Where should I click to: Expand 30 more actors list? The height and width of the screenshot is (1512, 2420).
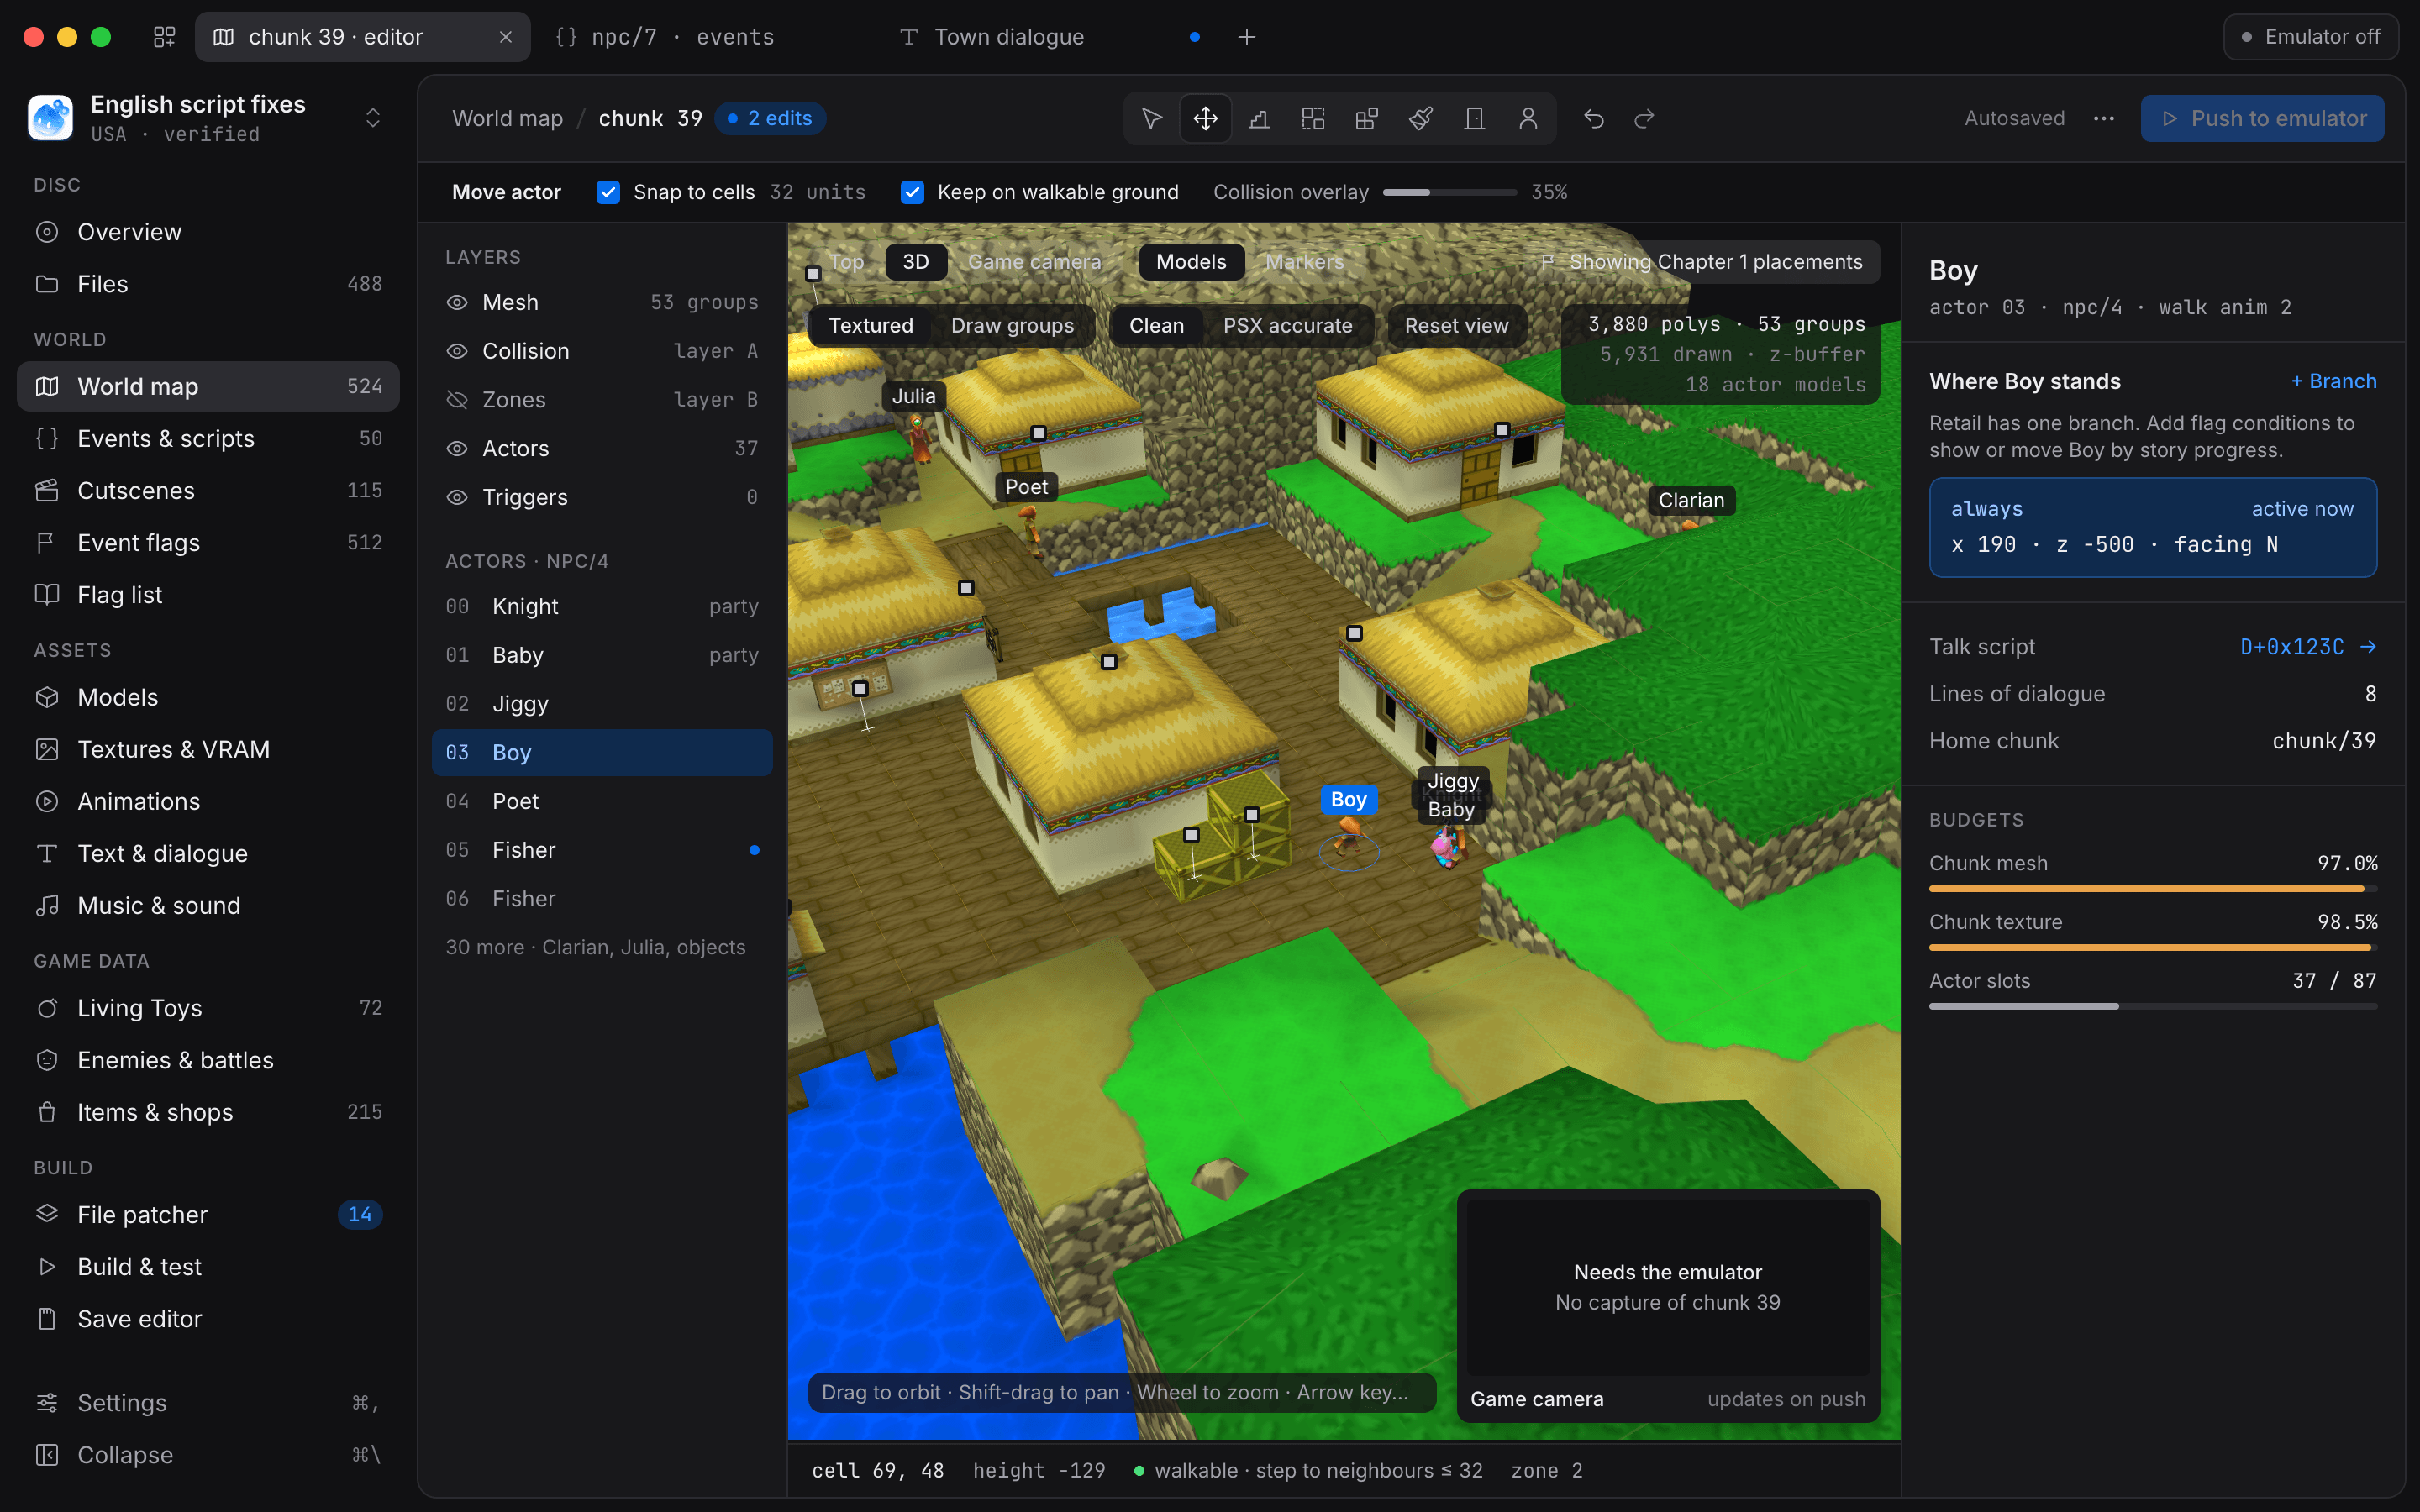coord(596,947)
